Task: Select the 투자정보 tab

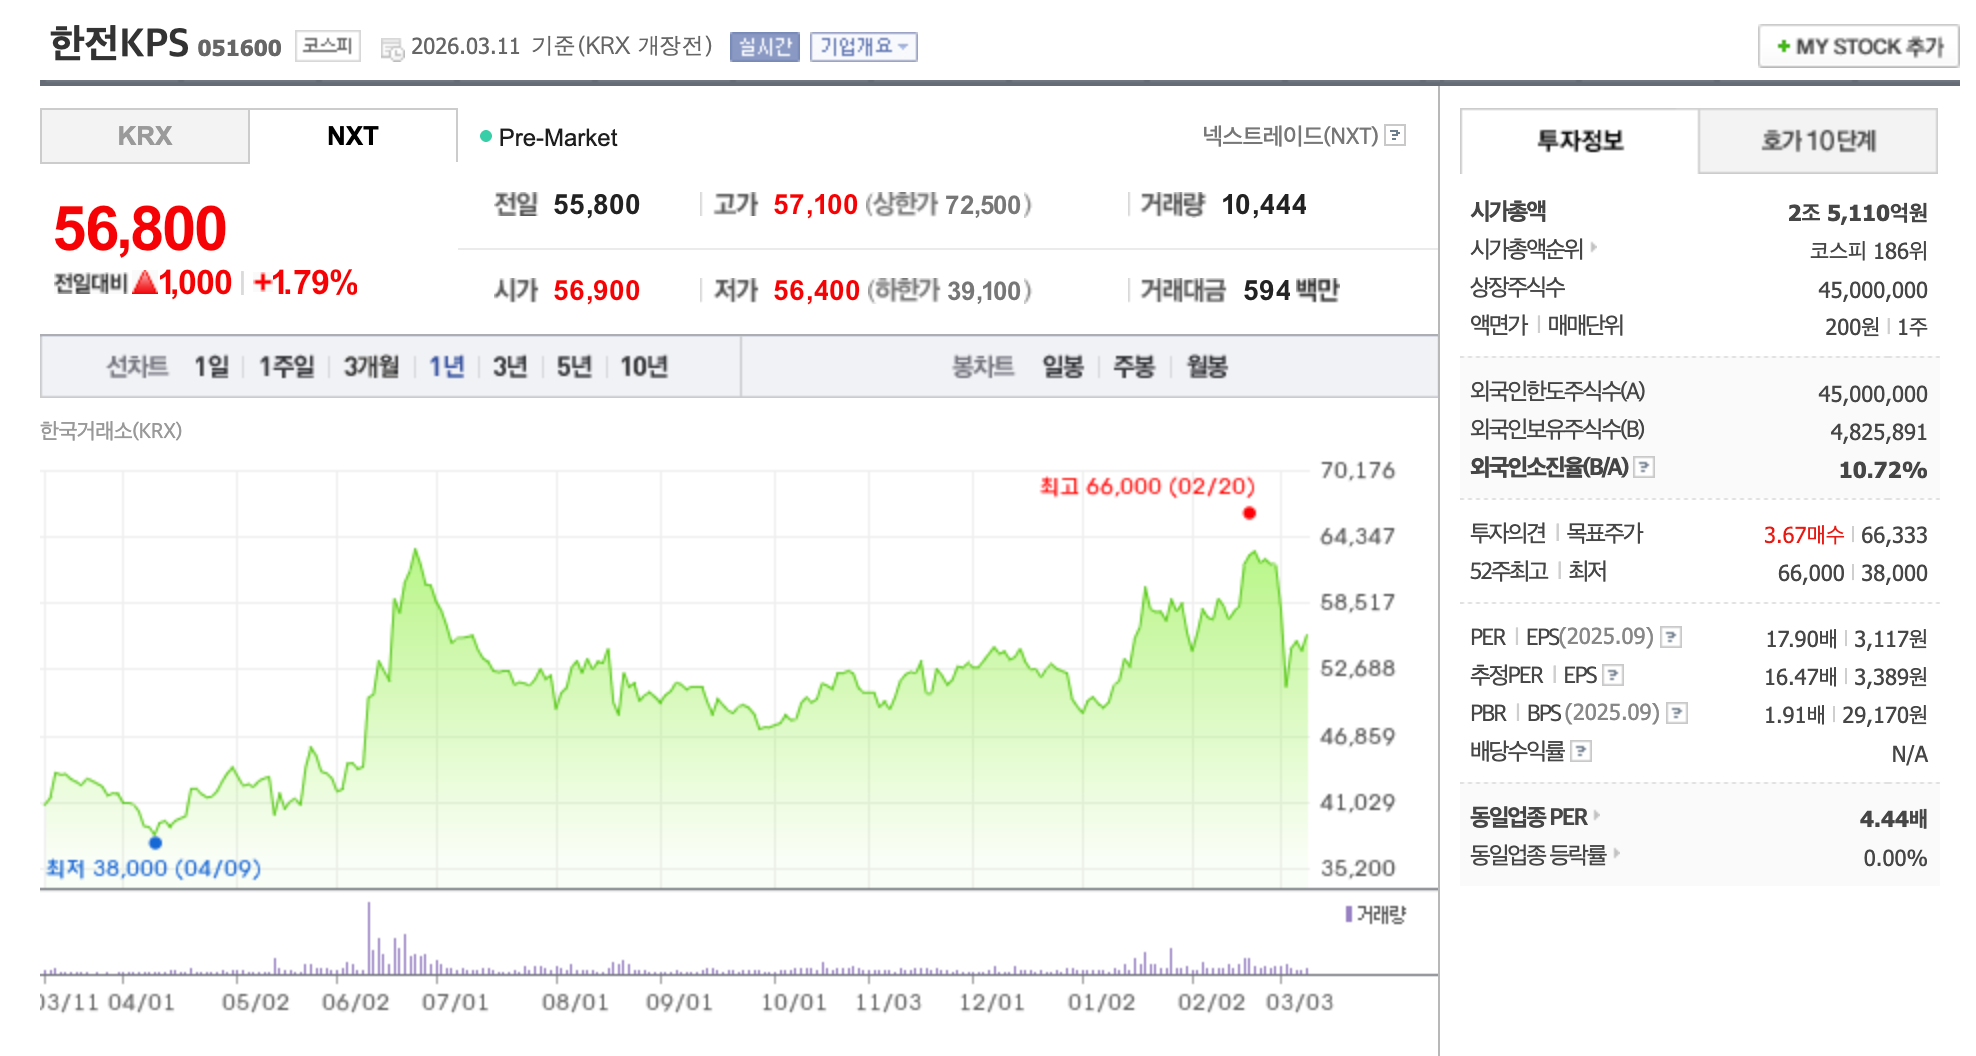Action: pos(1580,141)
